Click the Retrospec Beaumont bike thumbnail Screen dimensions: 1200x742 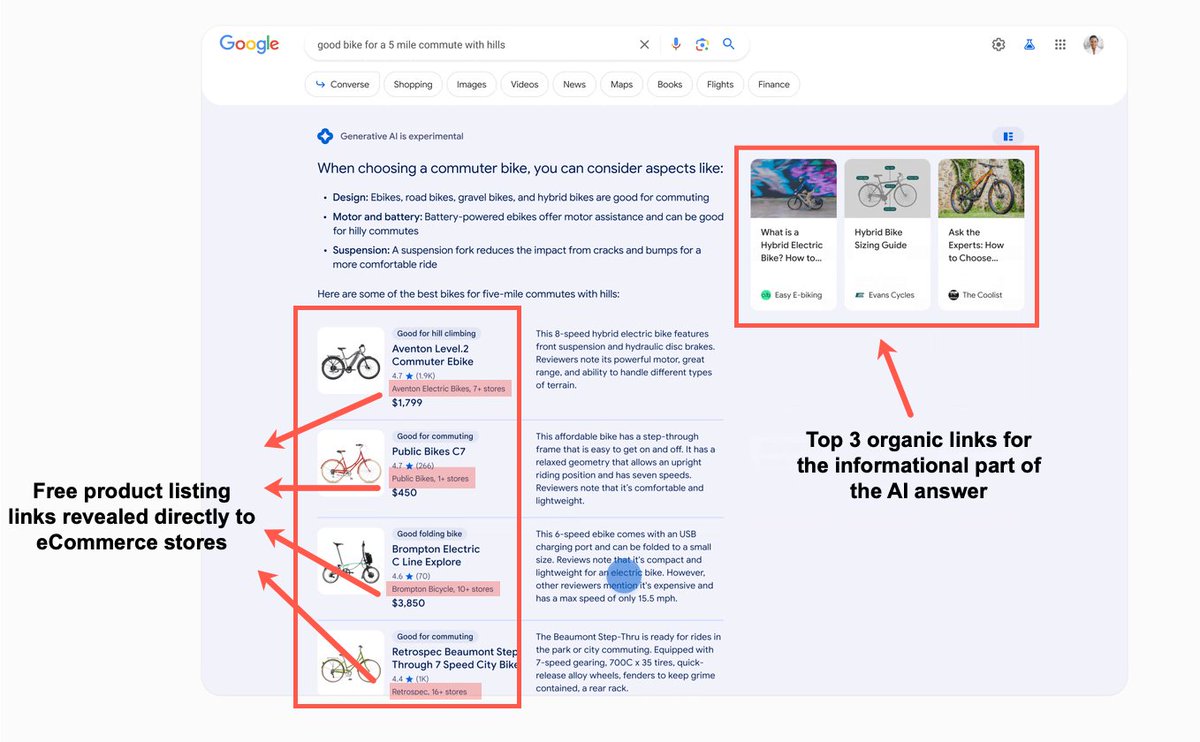point(351,662)
